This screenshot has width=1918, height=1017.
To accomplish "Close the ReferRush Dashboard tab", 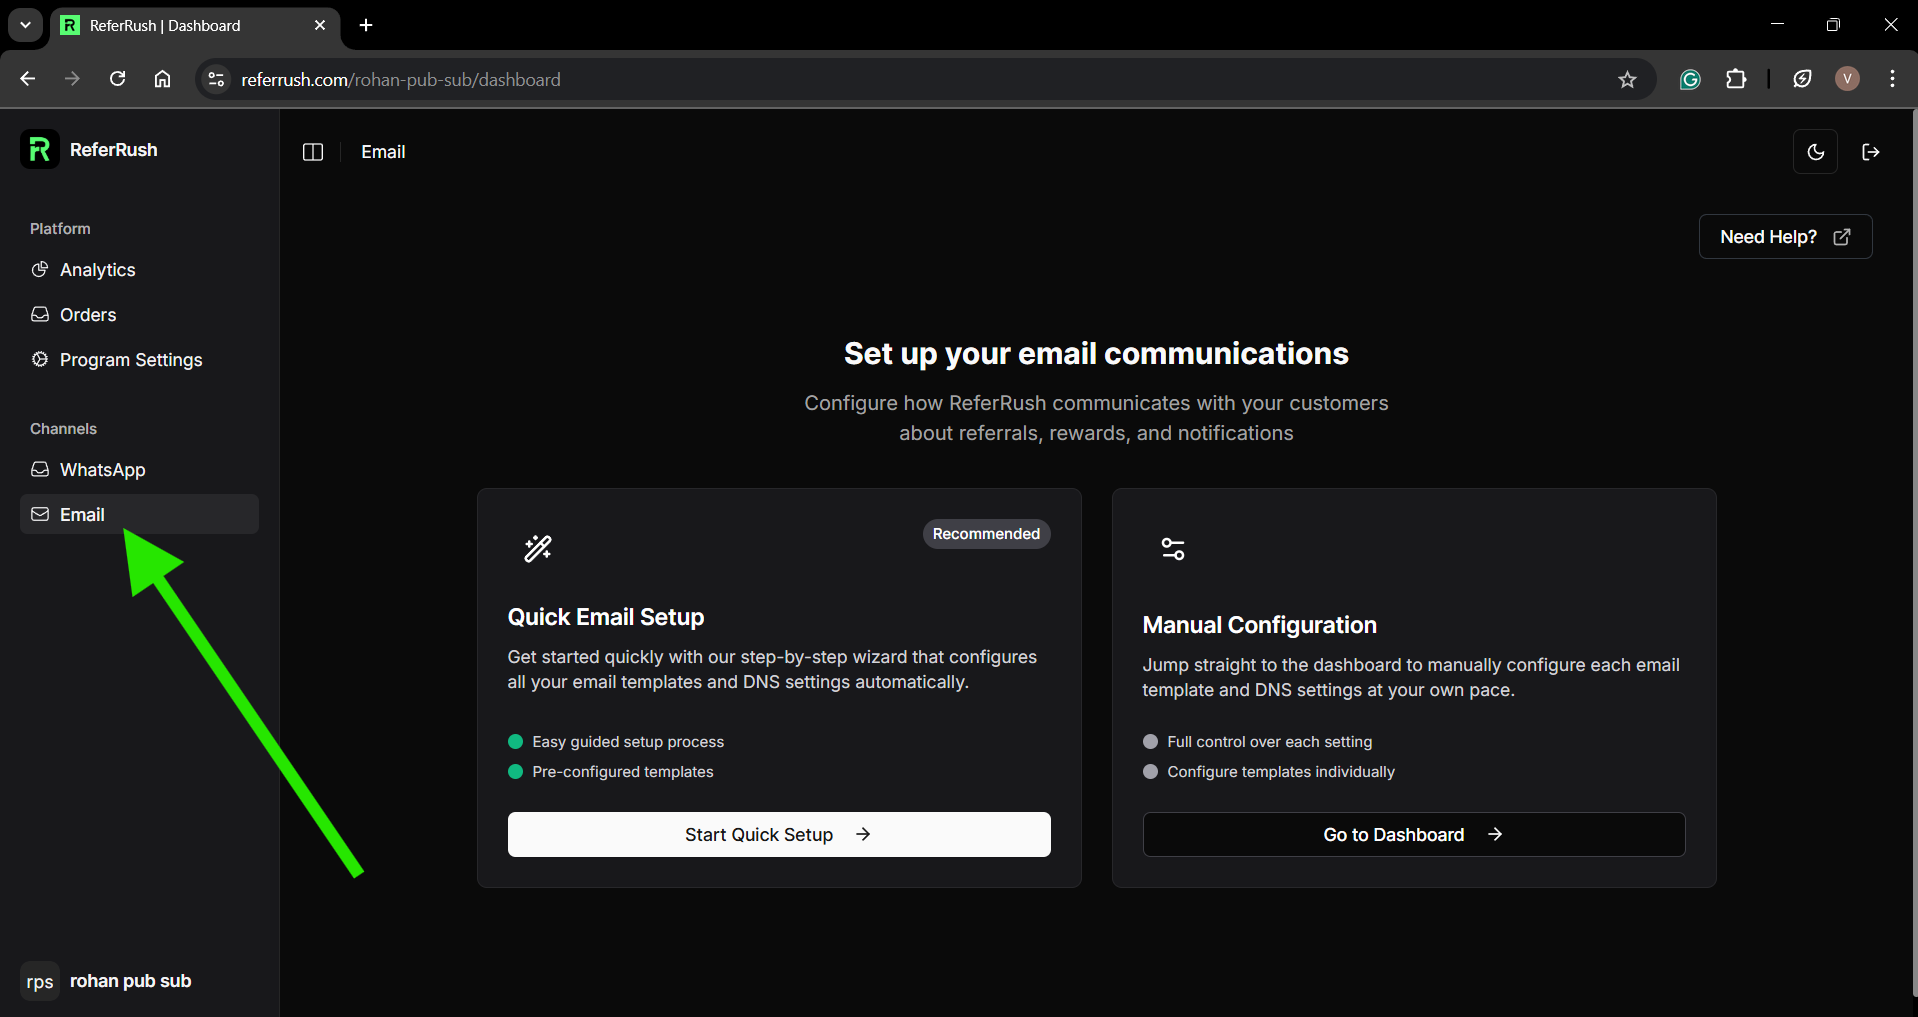I will coord(320,25).
